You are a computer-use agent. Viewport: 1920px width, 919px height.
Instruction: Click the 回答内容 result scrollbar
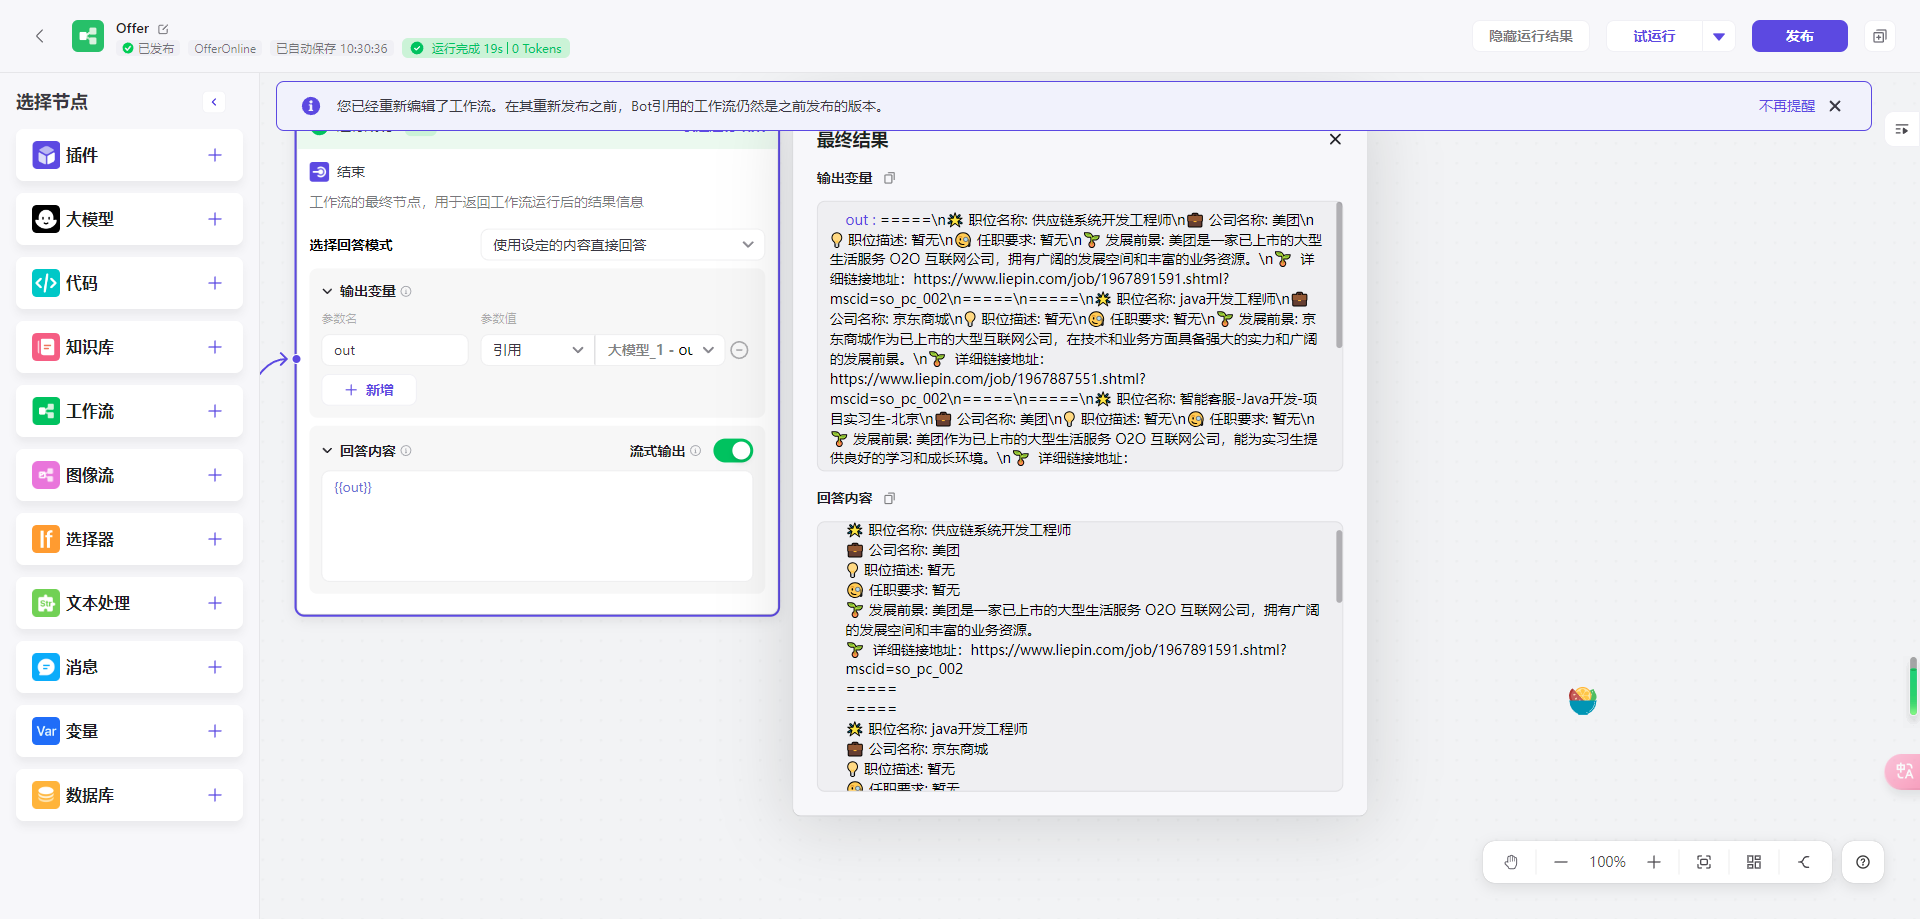coord(1339,566)
